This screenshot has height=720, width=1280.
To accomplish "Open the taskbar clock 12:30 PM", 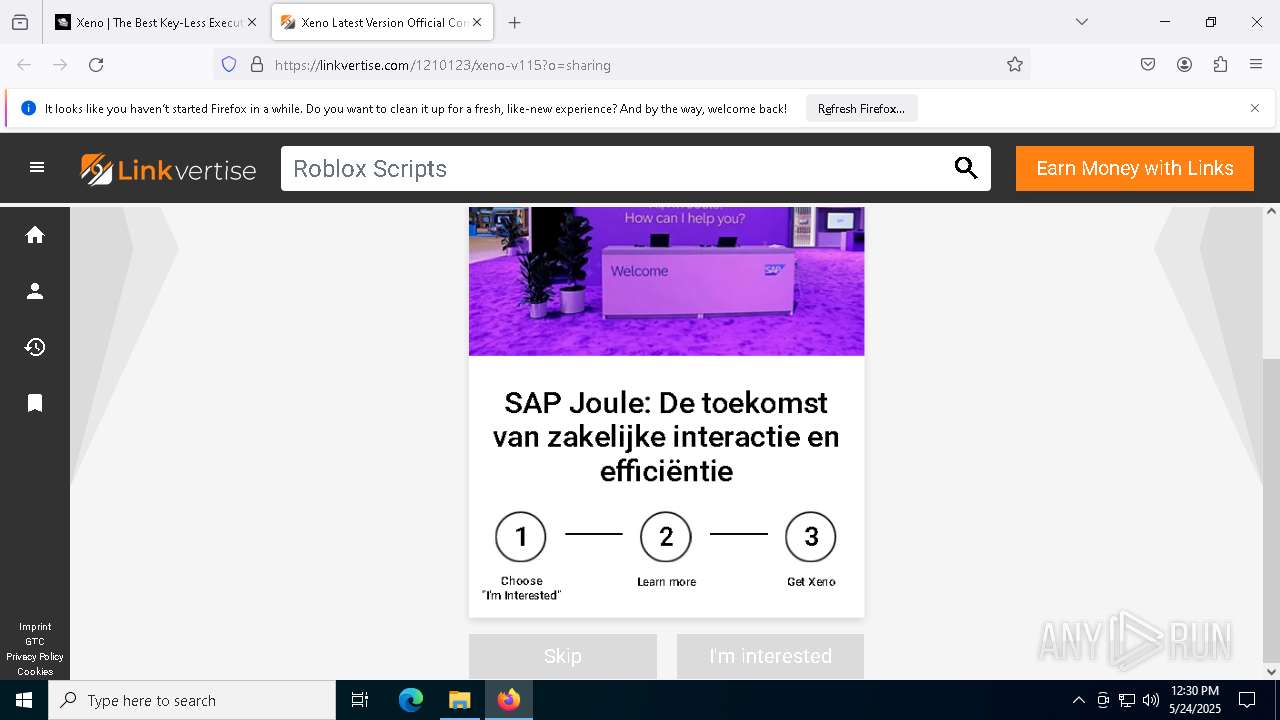I will coord(1195,700).
